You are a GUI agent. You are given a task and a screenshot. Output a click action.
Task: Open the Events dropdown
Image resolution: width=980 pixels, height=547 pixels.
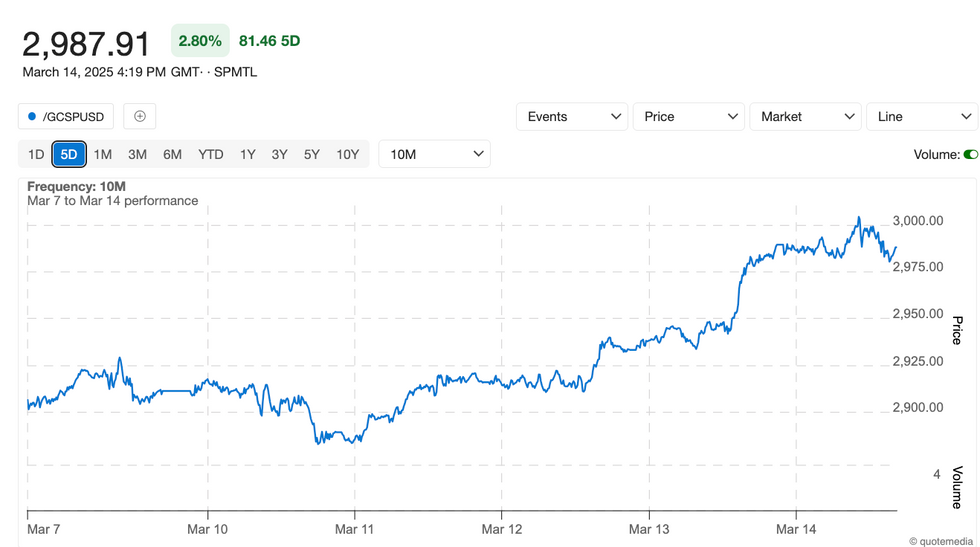[x=572, y=117]
